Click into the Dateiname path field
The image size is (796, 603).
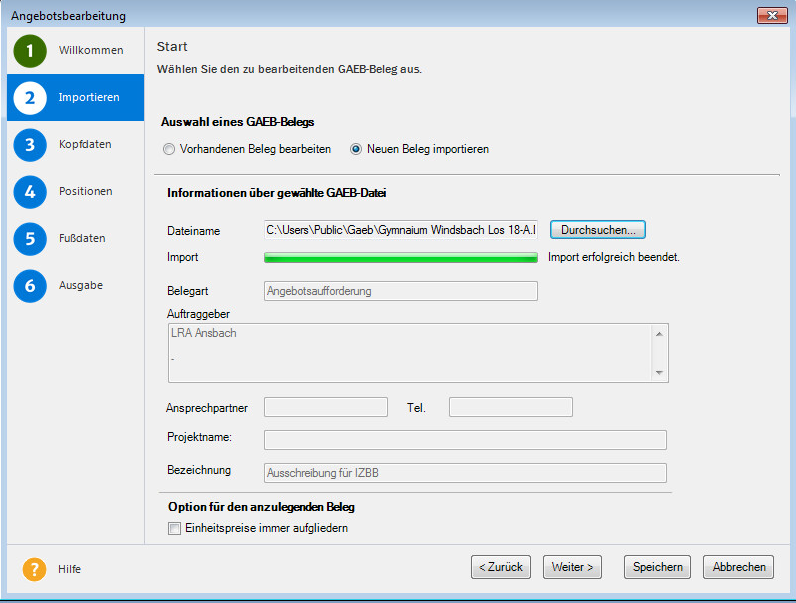click(400, 230)
